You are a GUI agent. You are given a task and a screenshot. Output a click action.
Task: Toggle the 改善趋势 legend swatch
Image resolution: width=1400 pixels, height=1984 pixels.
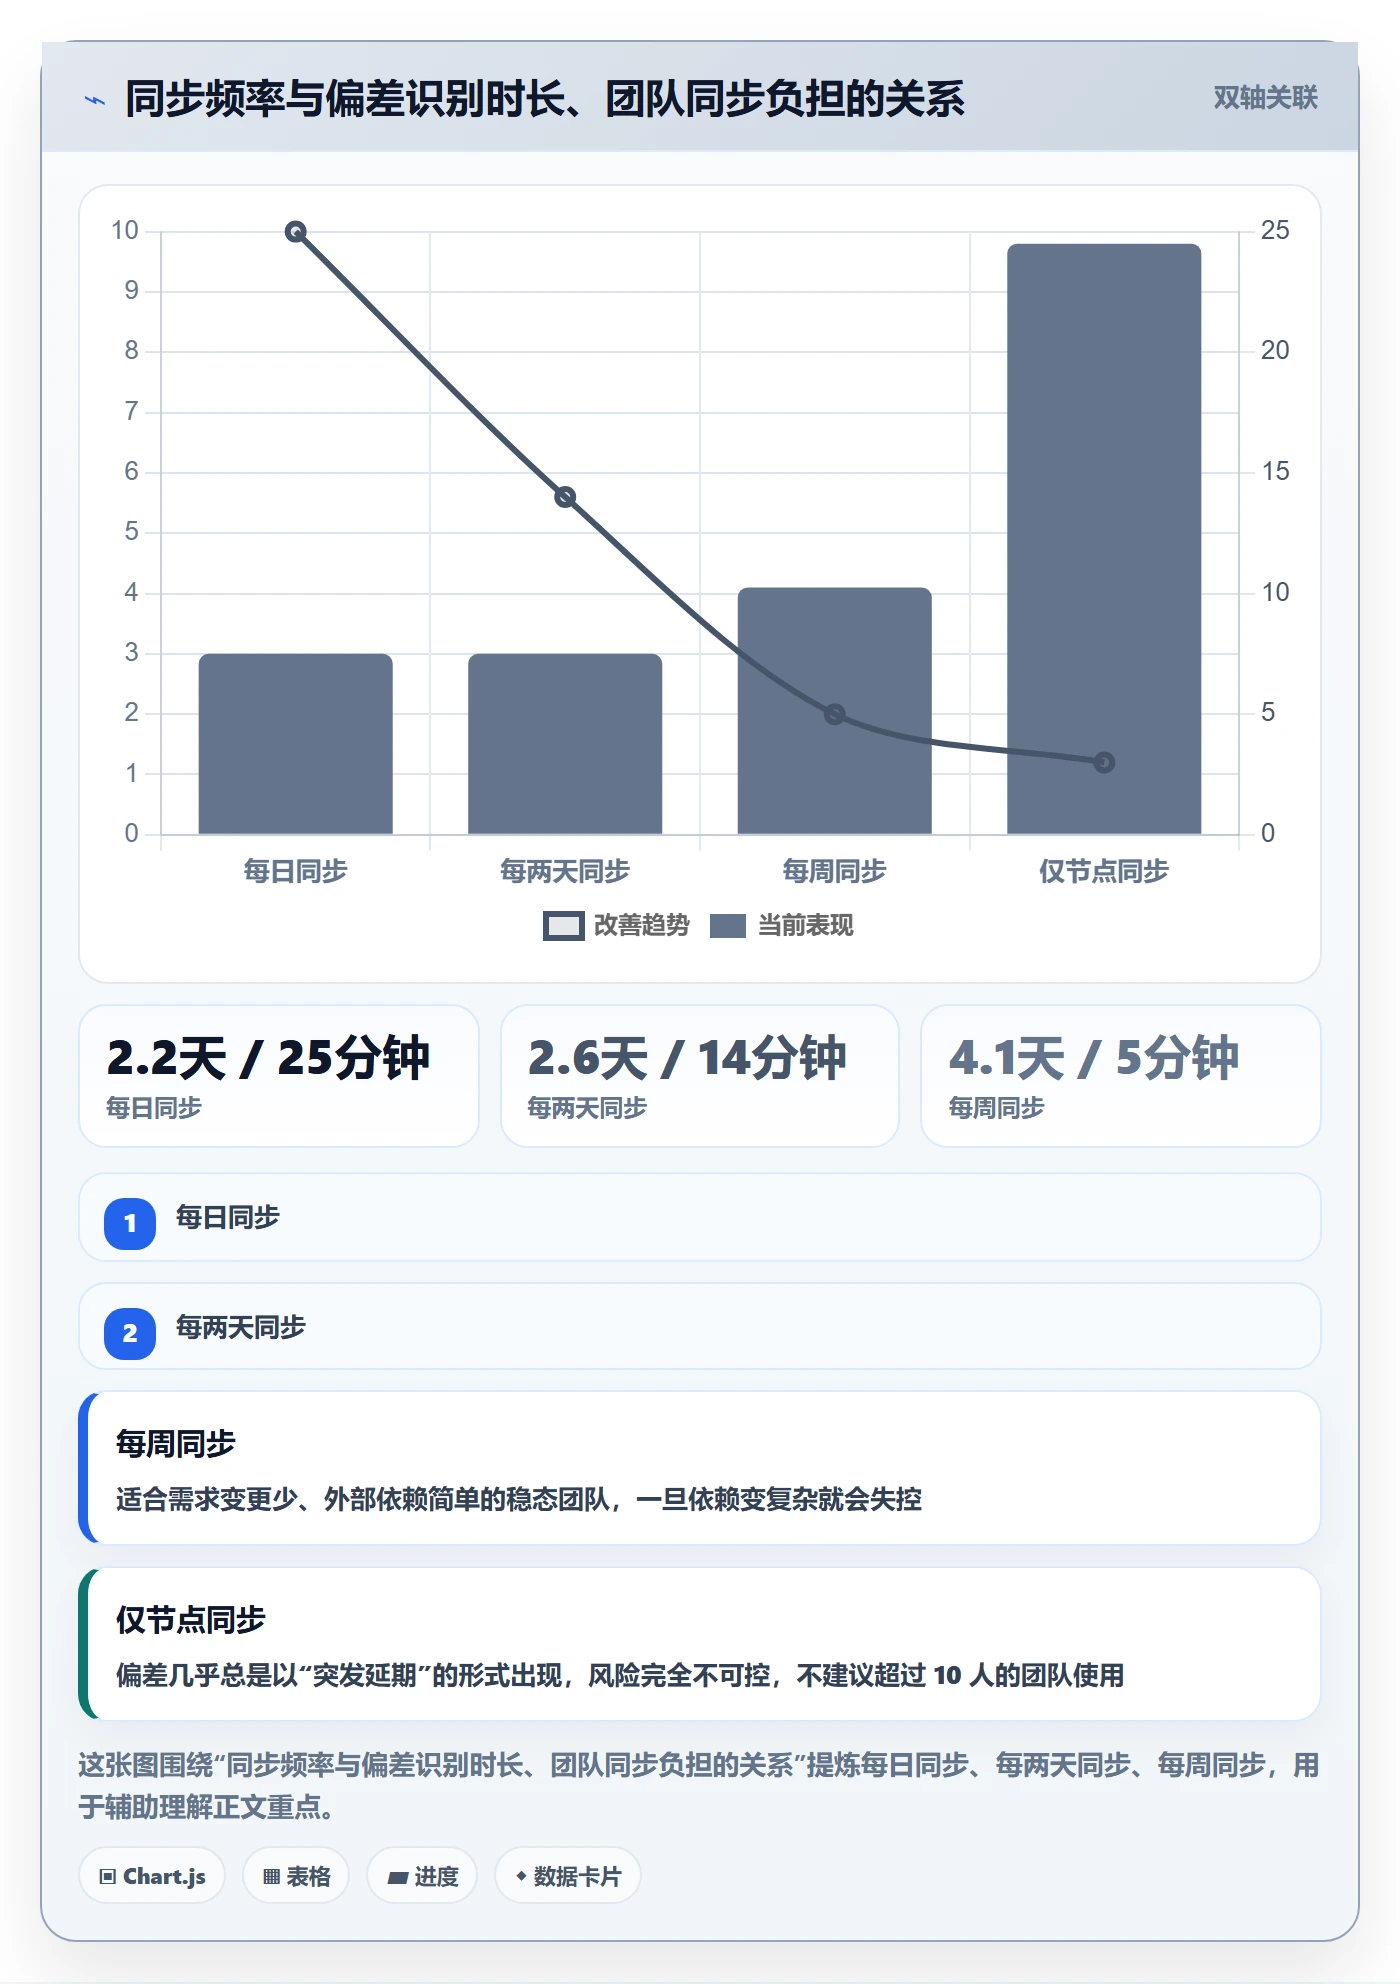563,926
